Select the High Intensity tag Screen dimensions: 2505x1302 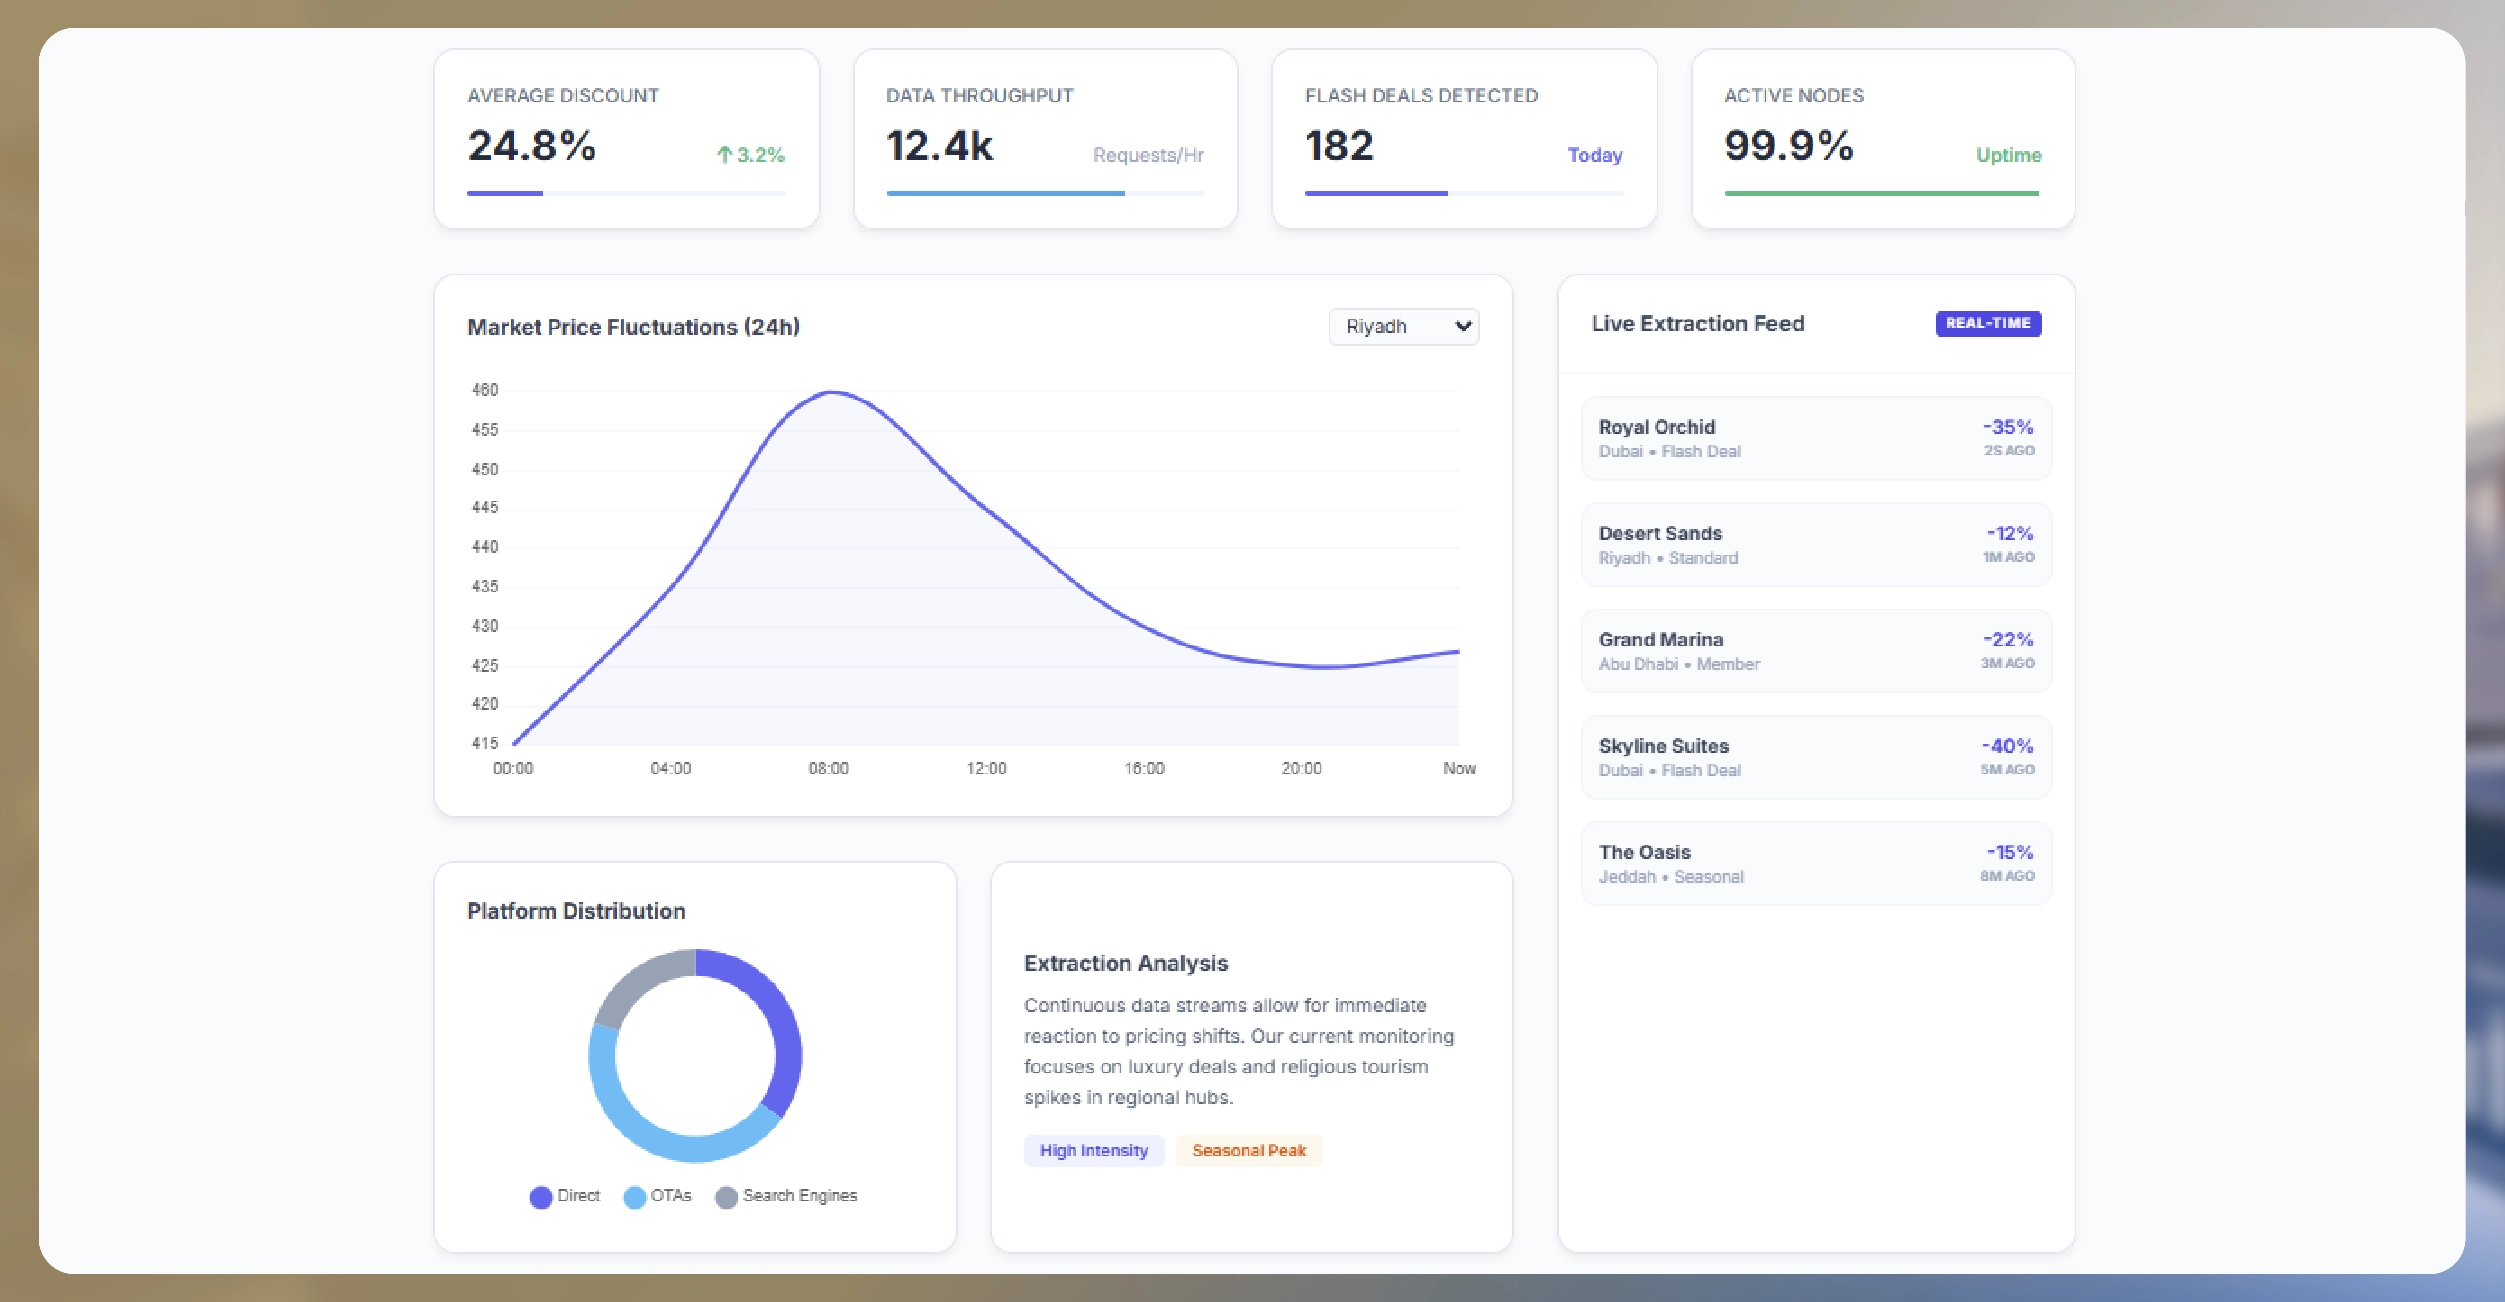tap(1093, 1150)
